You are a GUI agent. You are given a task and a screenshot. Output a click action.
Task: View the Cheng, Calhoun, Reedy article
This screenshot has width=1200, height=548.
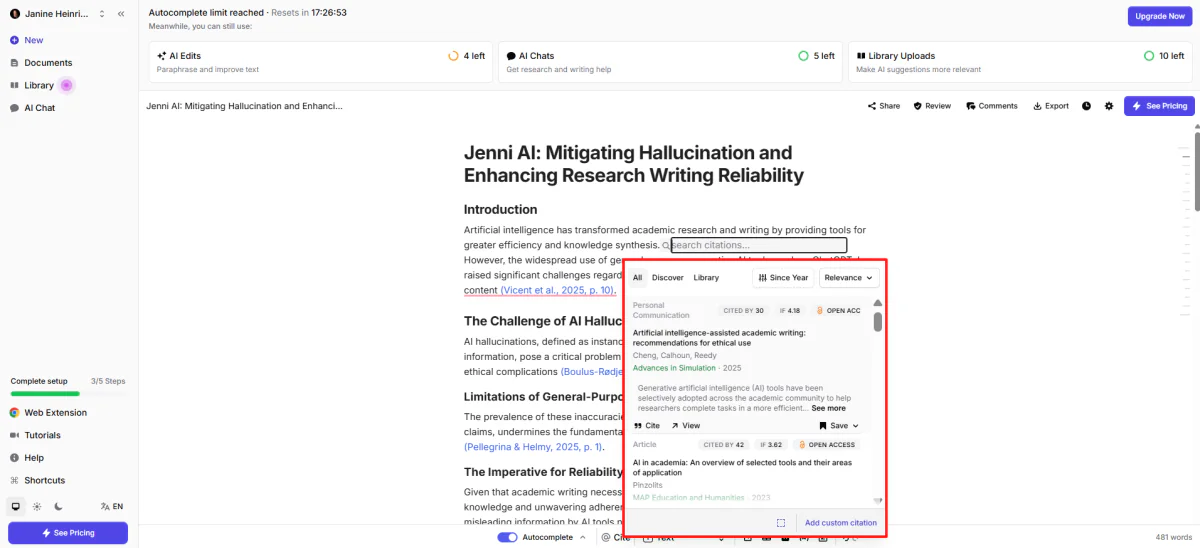point(685,426)
